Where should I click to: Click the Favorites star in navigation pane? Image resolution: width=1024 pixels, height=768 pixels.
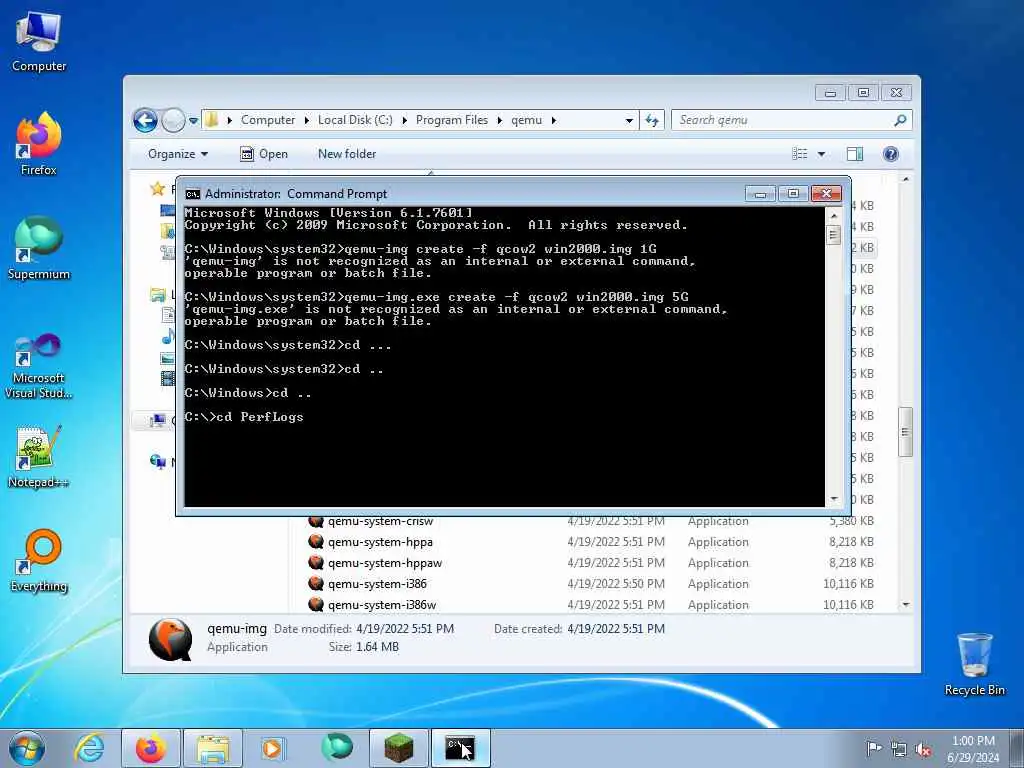tap(157, 189)
